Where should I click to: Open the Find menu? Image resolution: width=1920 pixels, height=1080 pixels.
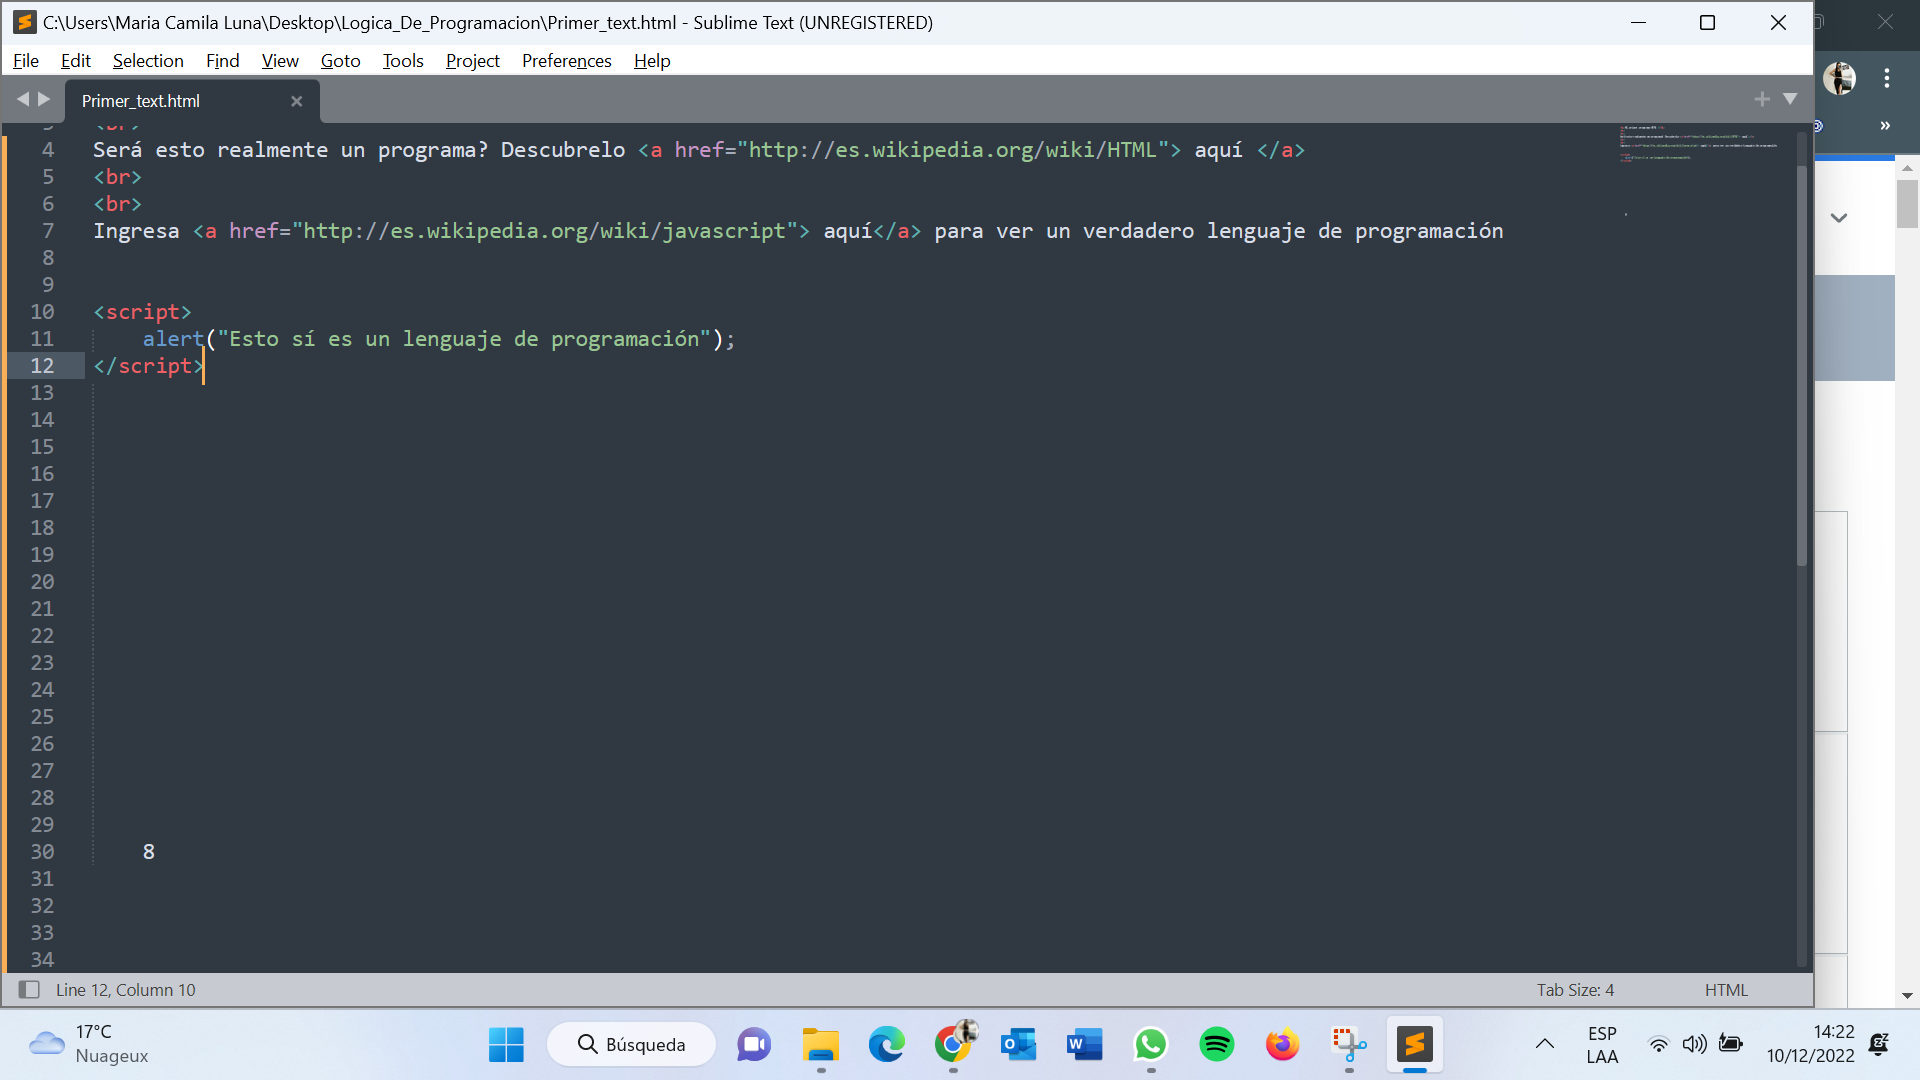[222, 61]
